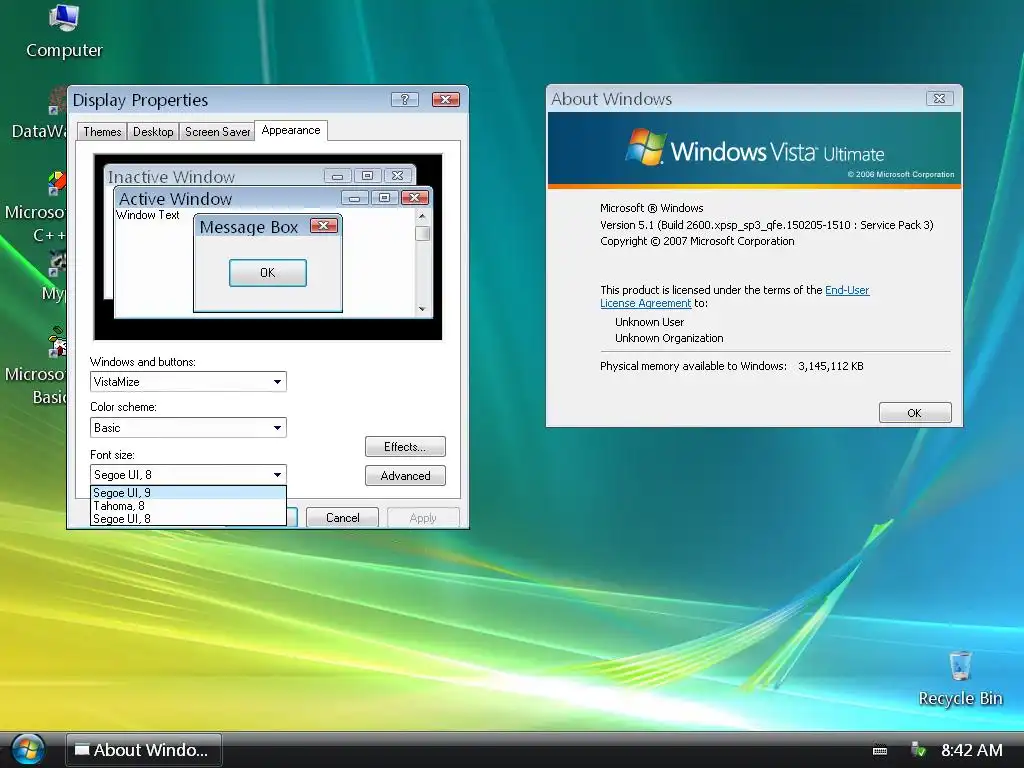Click the physical memory value 3,145,112 KB
This screenshot has width=1024, height=768.
[x=831, y=366]
